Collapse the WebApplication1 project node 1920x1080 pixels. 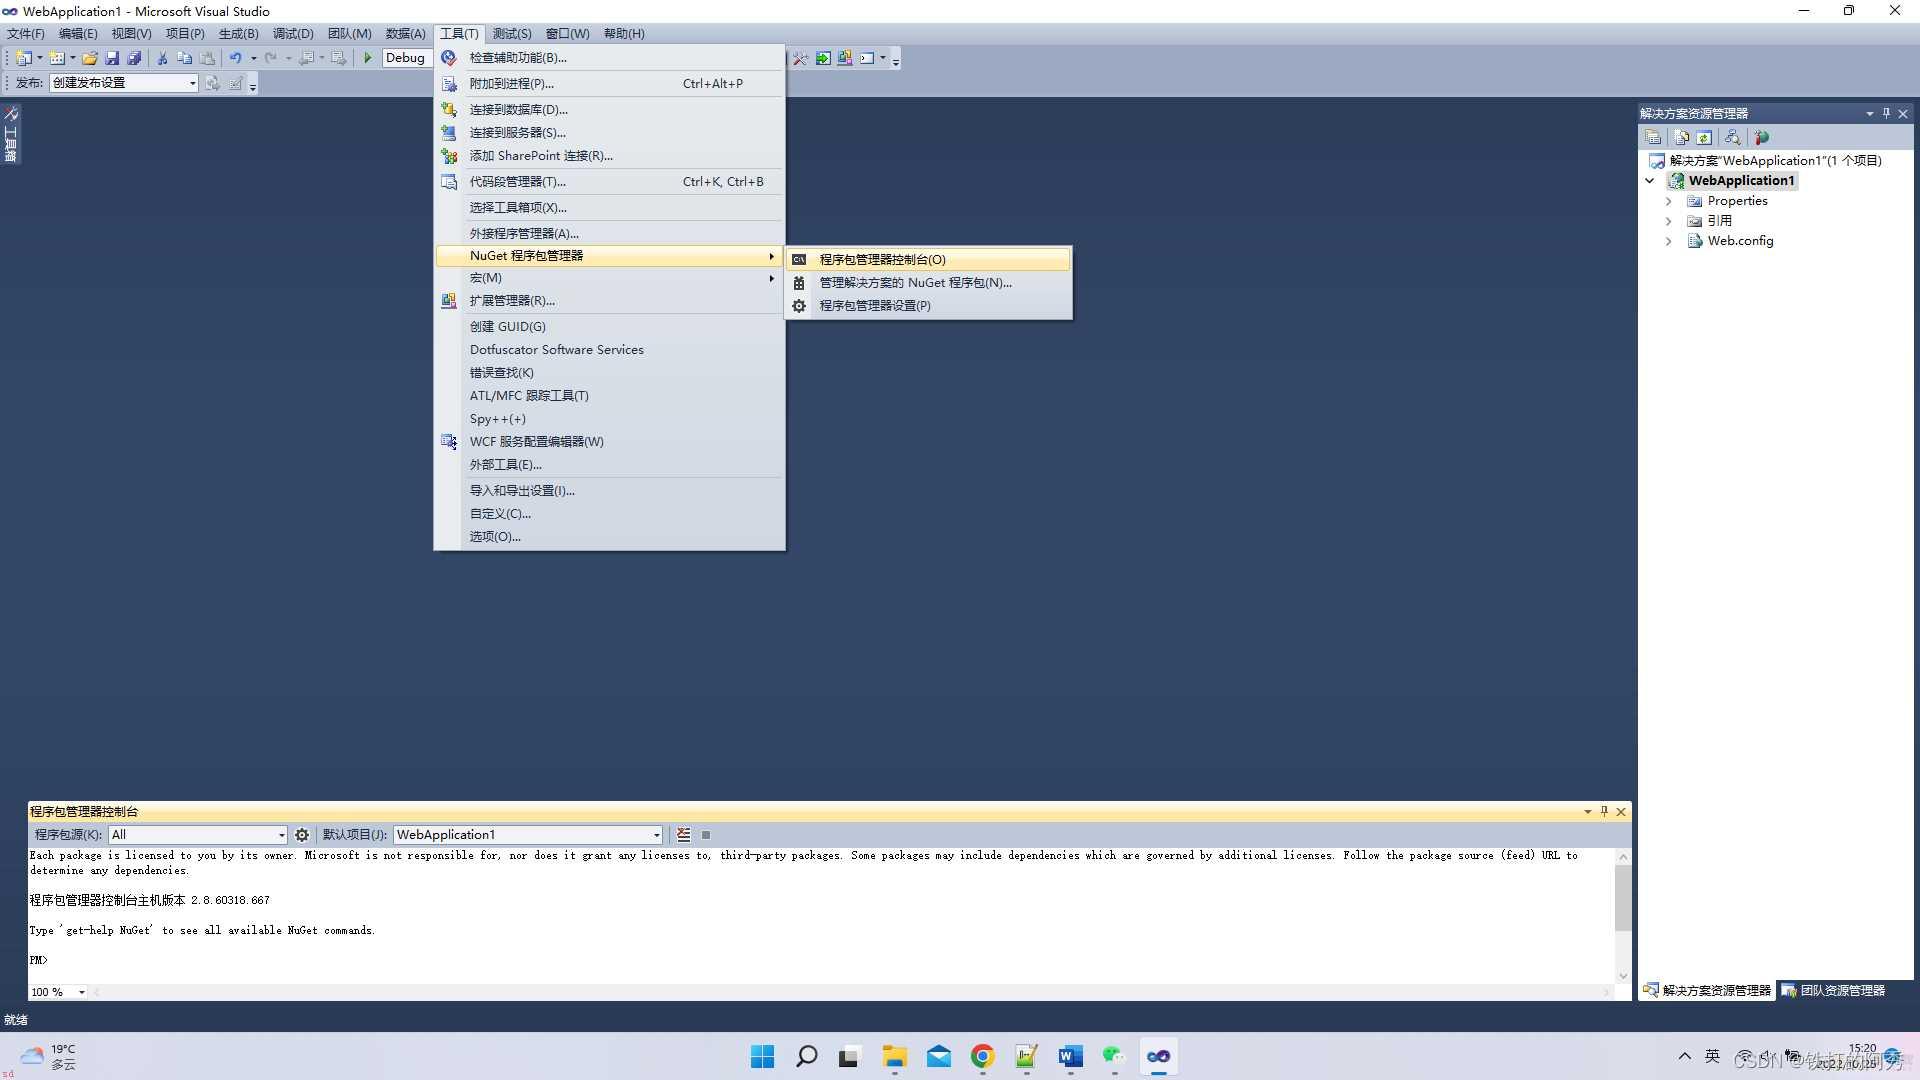pos(1650,181)
